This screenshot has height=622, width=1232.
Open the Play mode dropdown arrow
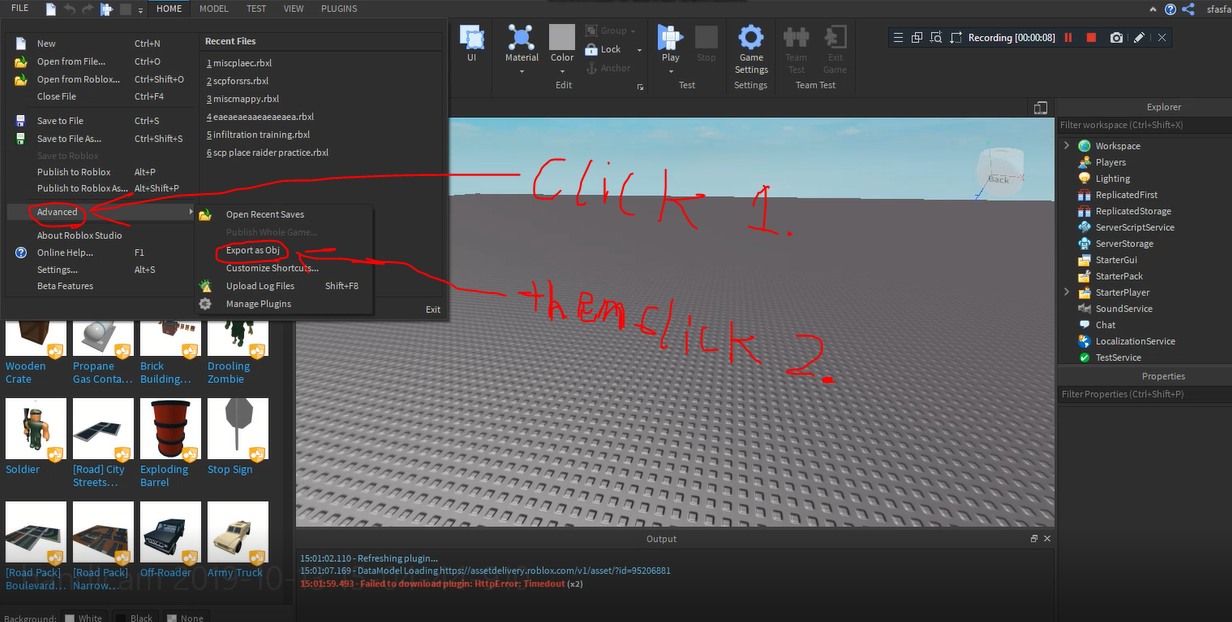[669, 70]
